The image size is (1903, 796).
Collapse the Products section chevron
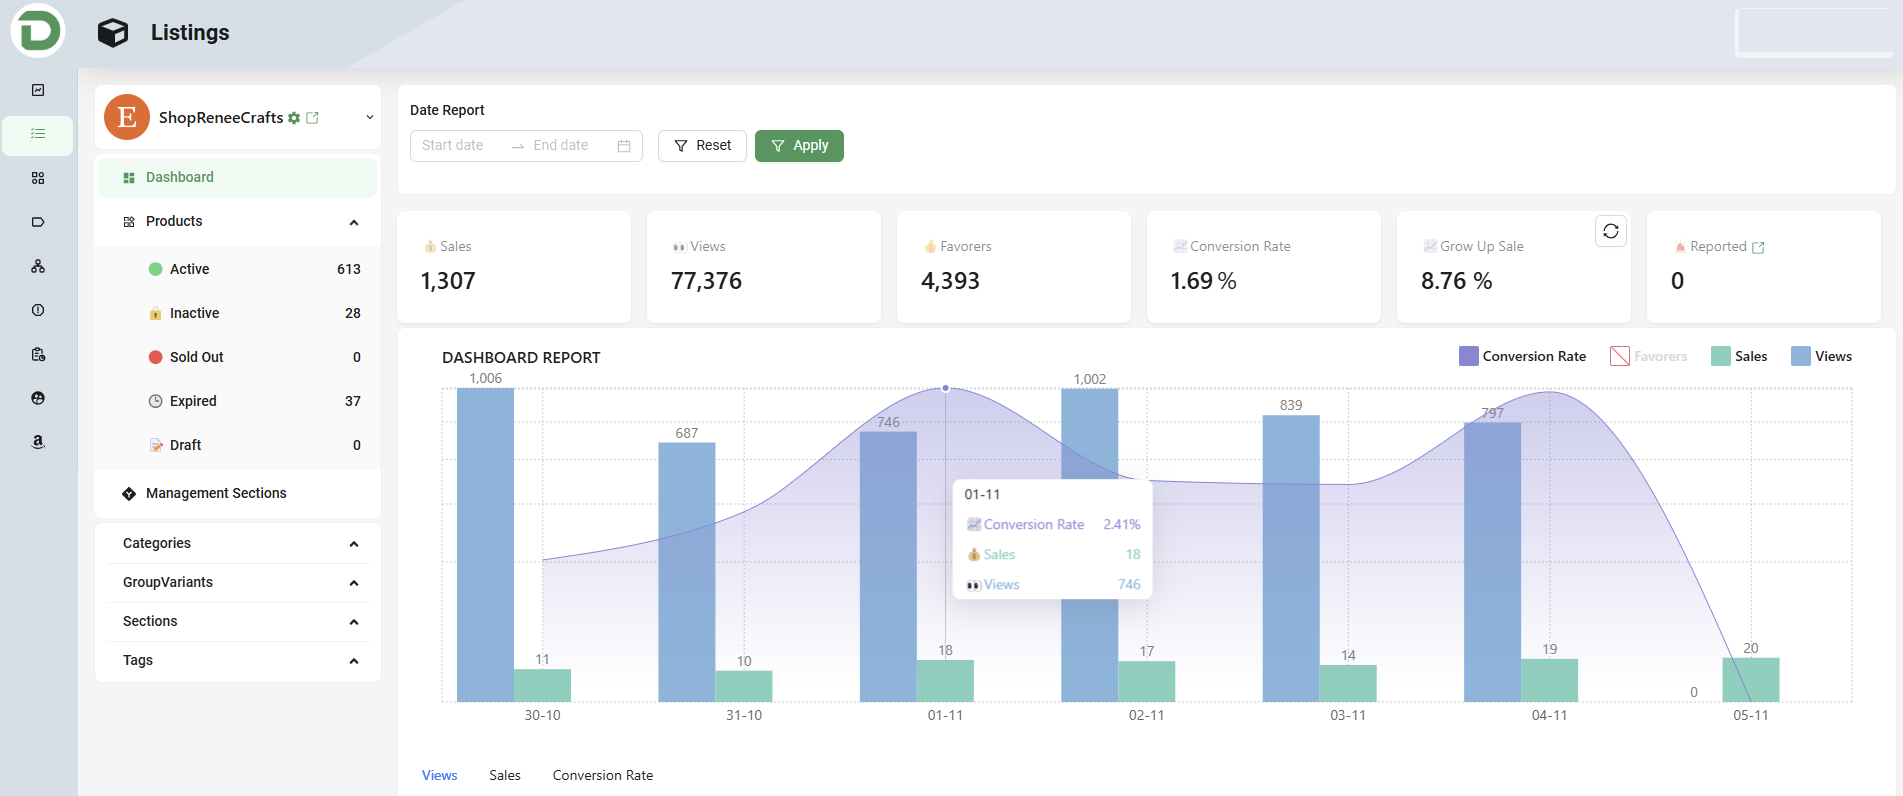tap(354, 222)
